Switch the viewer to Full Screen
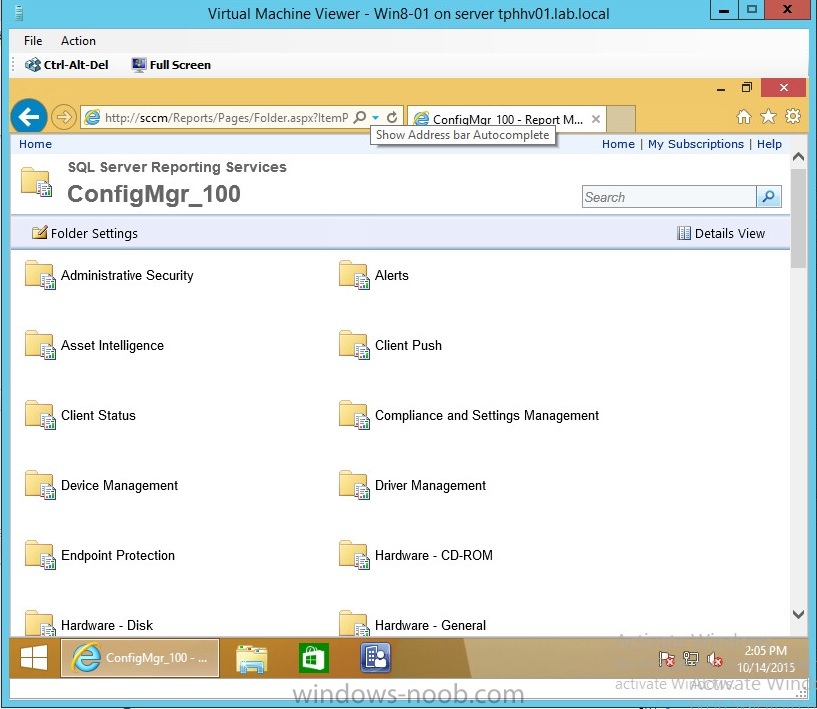Image resolution: width=817 pixels, height=709 pixels. (x=171, y=65)
